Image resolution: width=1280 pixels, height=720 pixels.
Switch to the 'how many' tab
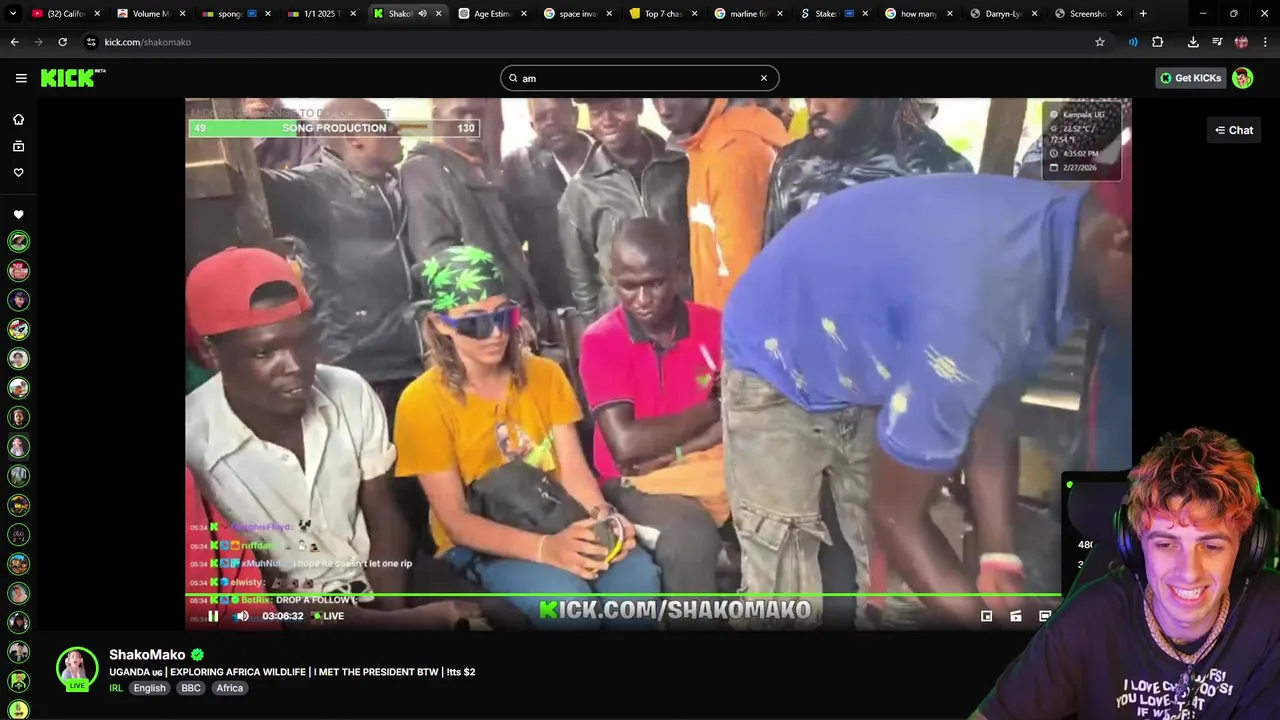click(916, 14)
